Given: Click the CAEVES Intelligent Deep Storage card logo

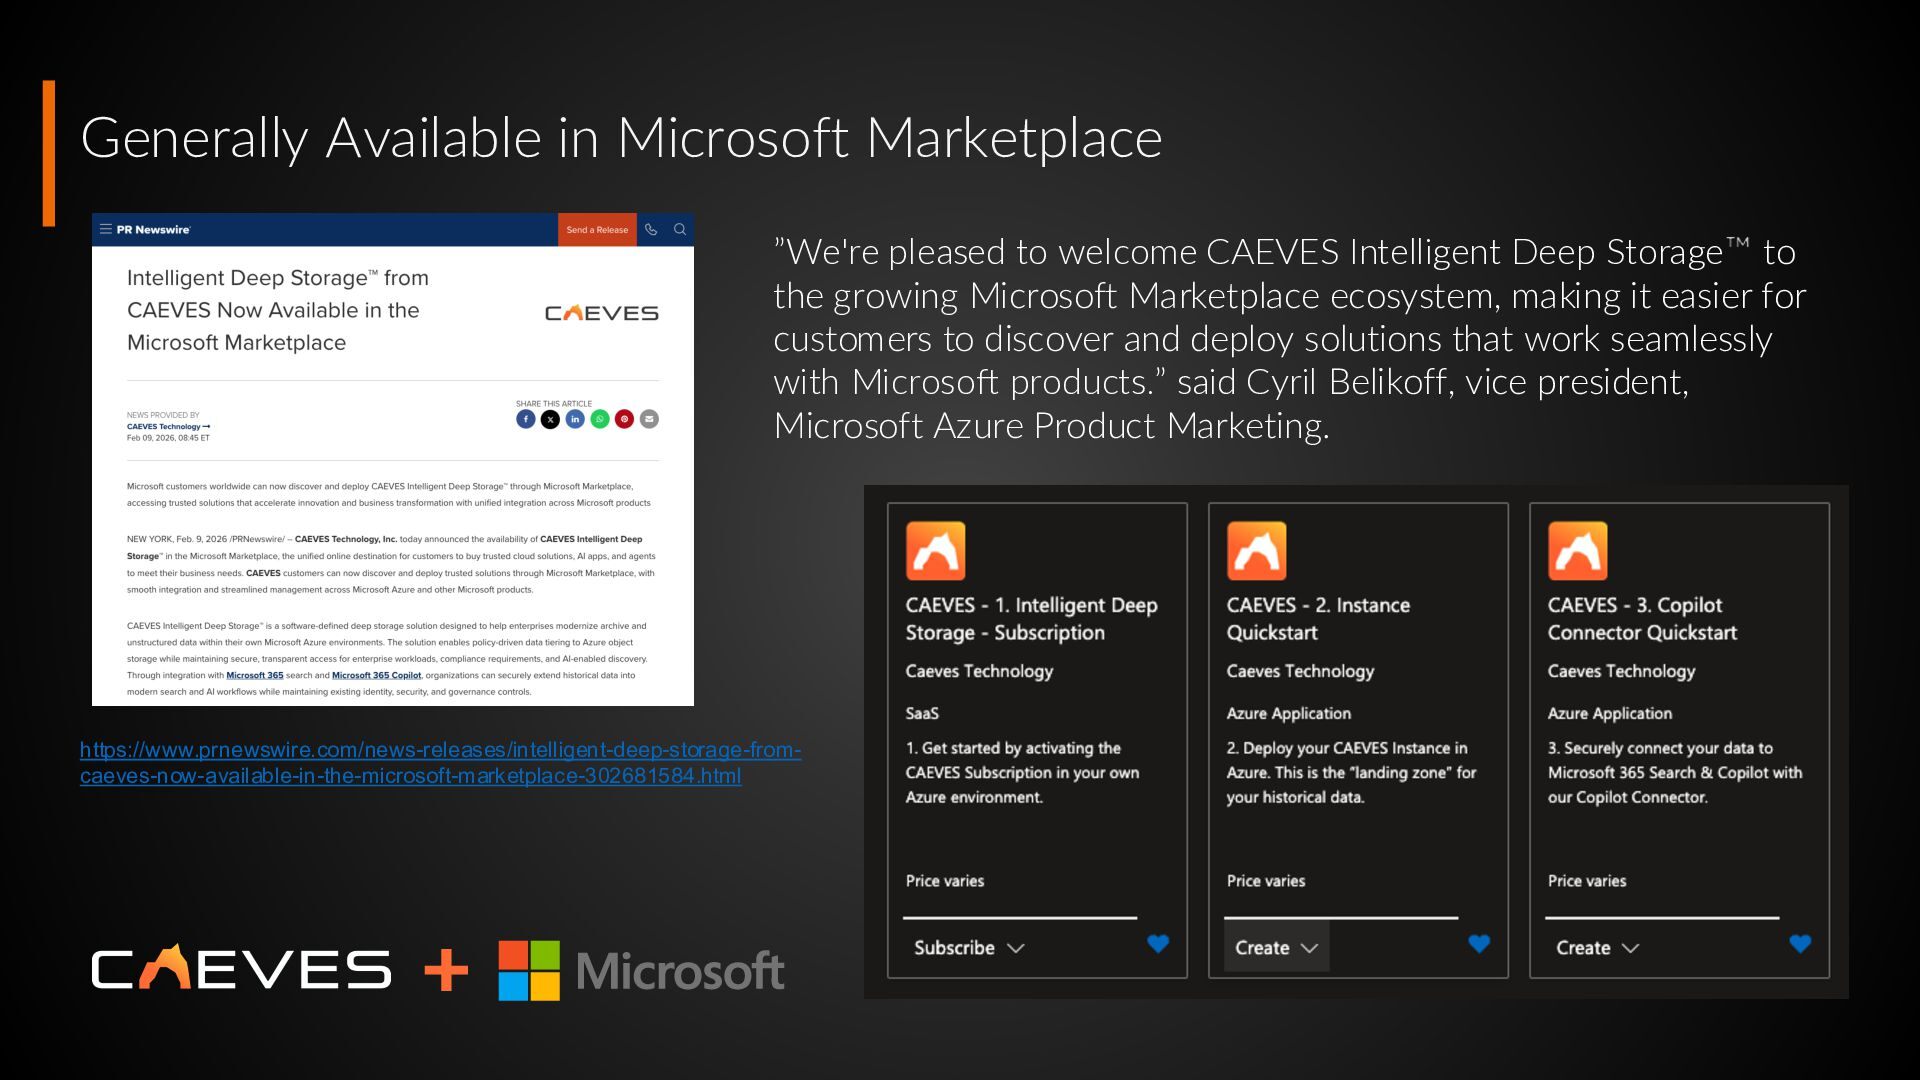Looking at the screenshot, I should click(x=935, y=551).
